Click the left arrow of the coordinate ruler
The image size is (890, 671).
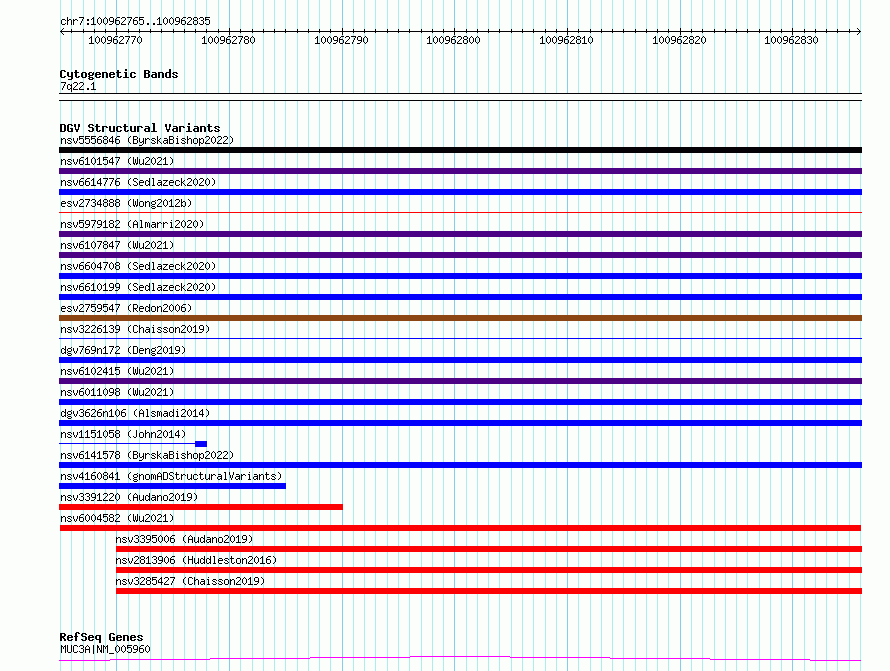point(62,32)
